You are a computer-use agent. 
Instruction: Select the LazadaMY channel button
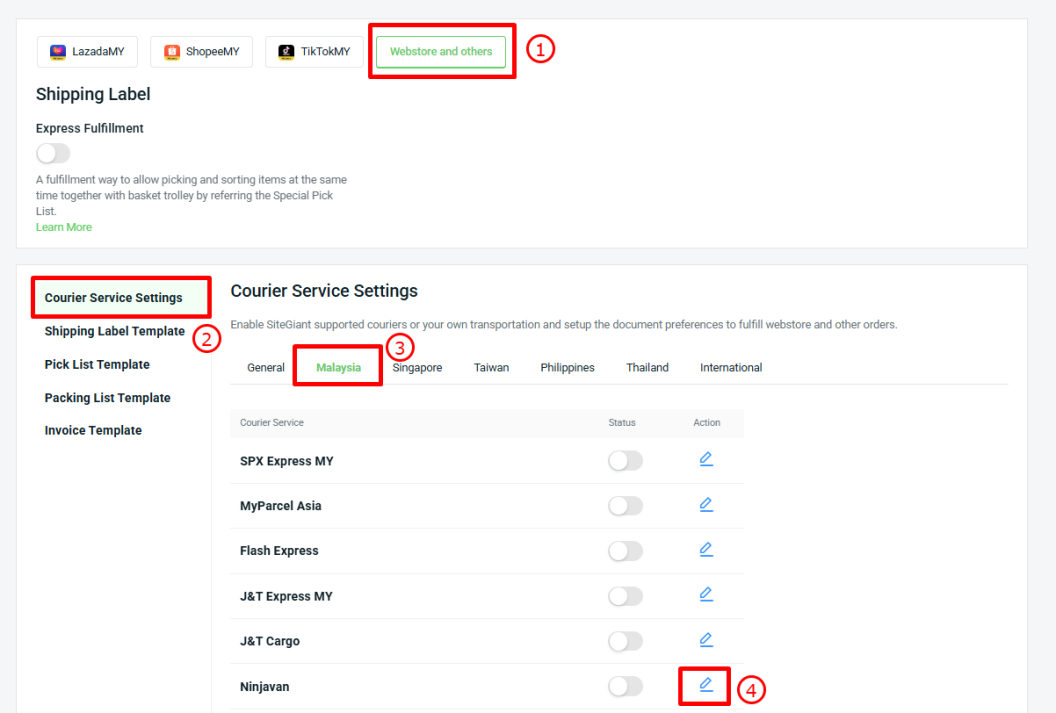pyautogui.click(x=87, y=52)
